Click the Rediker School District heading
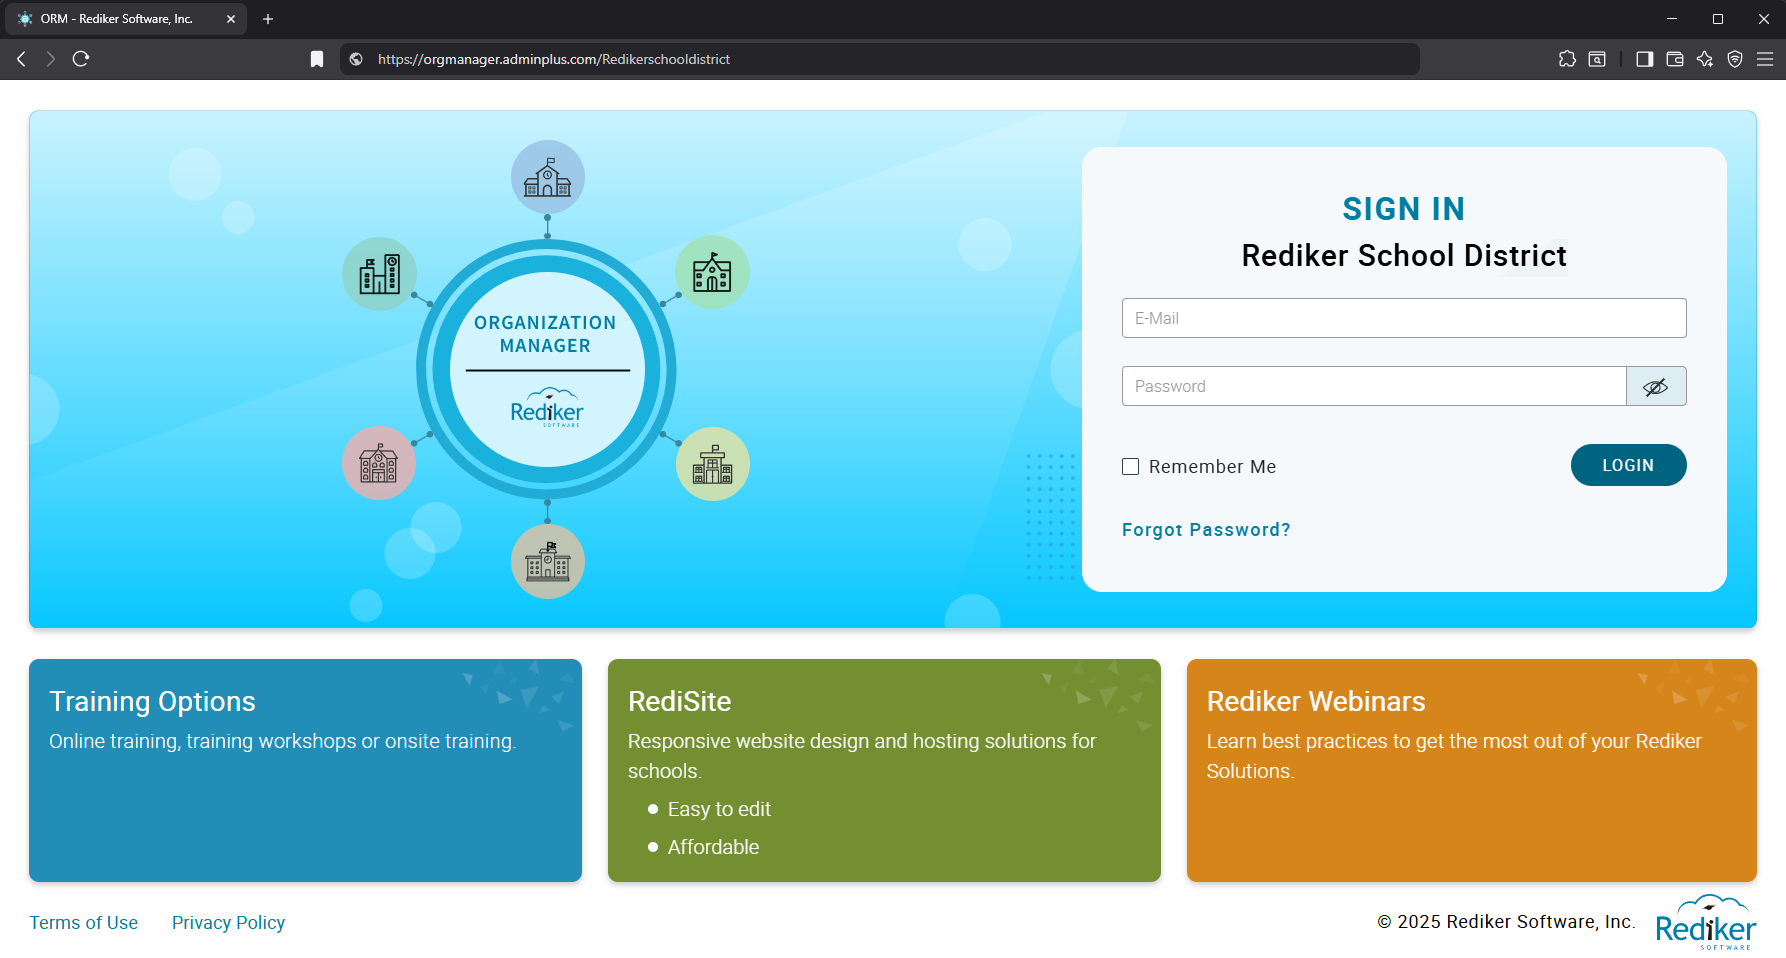The width and height of the screenshot is (1786, 958). [1404, 256]
